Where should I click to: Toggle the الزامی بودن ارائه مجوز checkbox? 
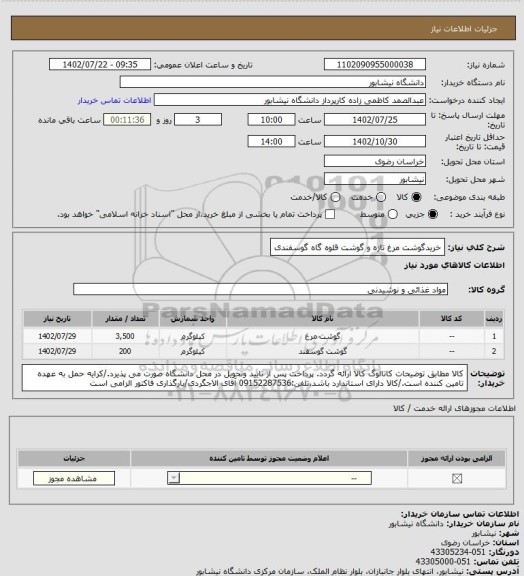(x=457, y=478)
